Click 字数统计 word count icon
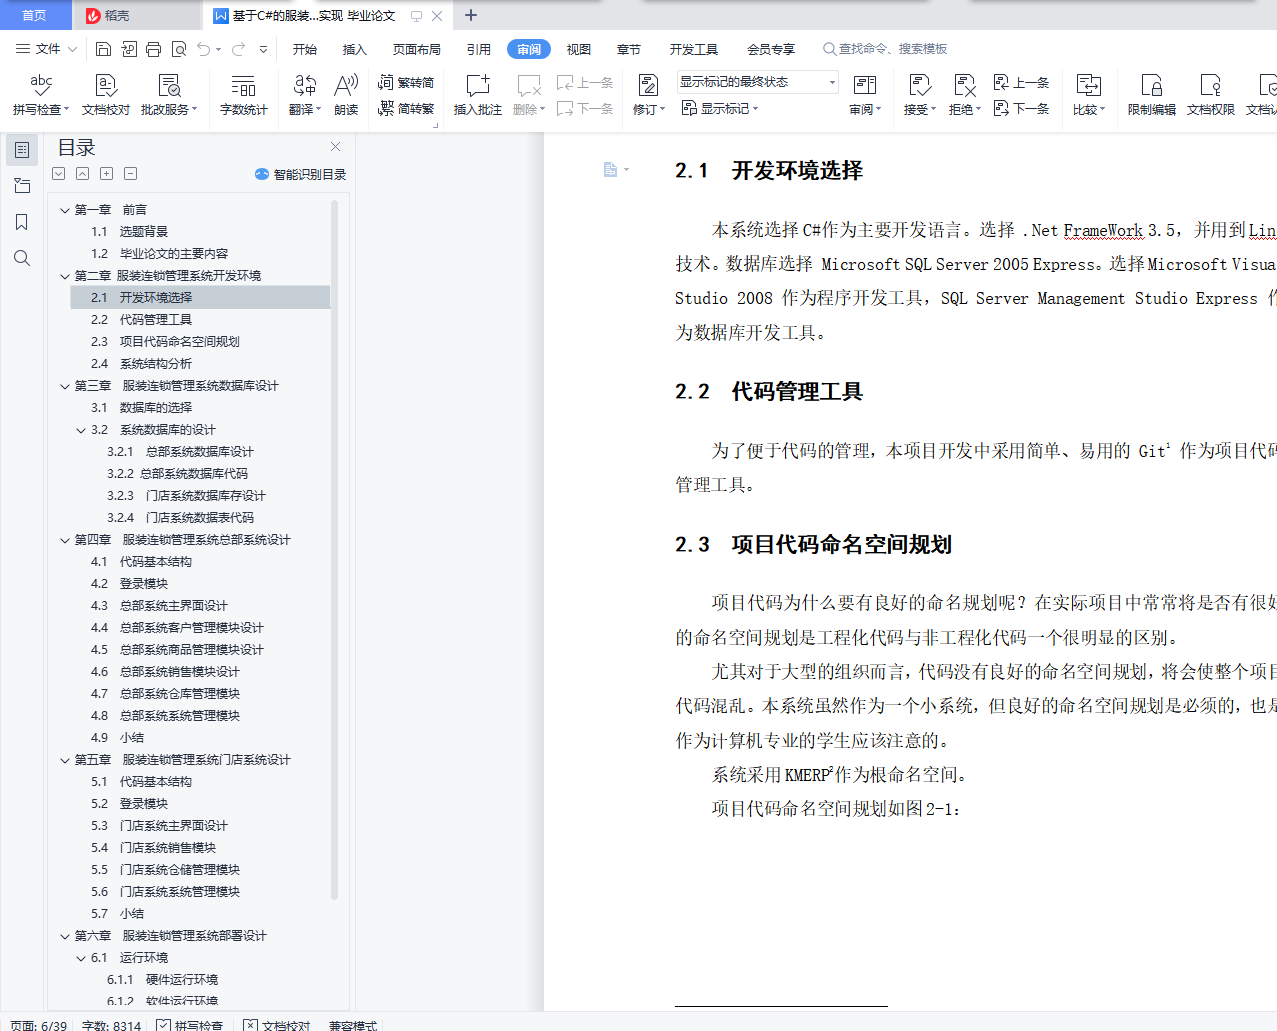This screenshot has height=1031, width=1277. tap(244, 96)
